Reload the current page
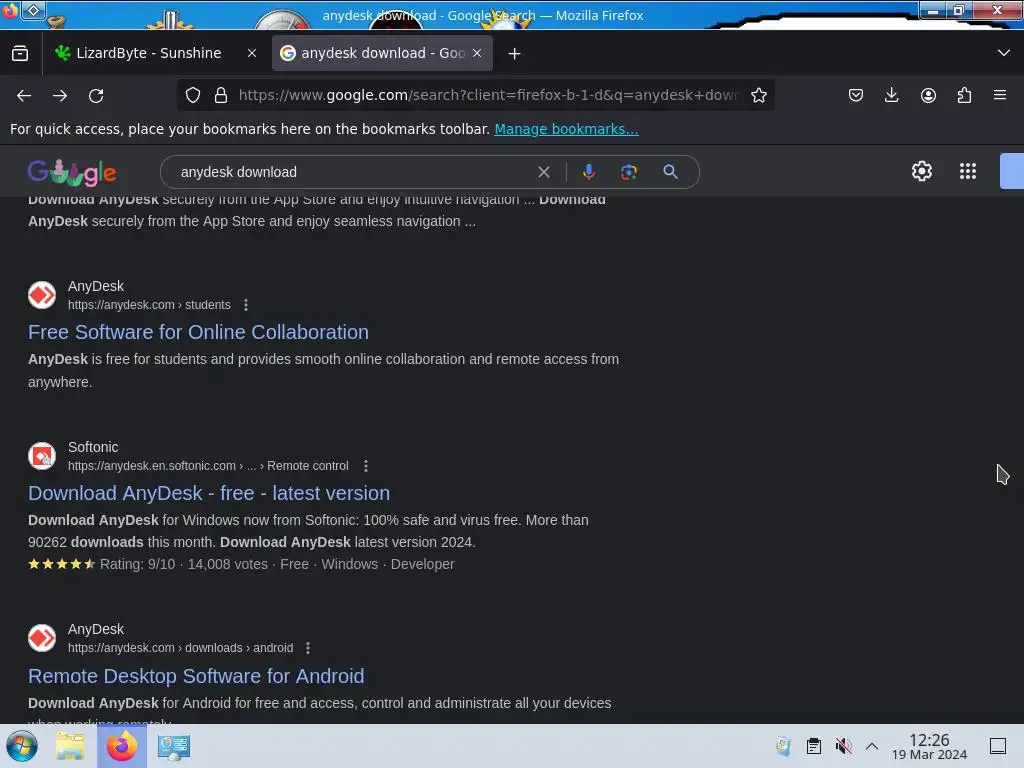This screenshot has width=1024, height=768. tap(96, 95)
